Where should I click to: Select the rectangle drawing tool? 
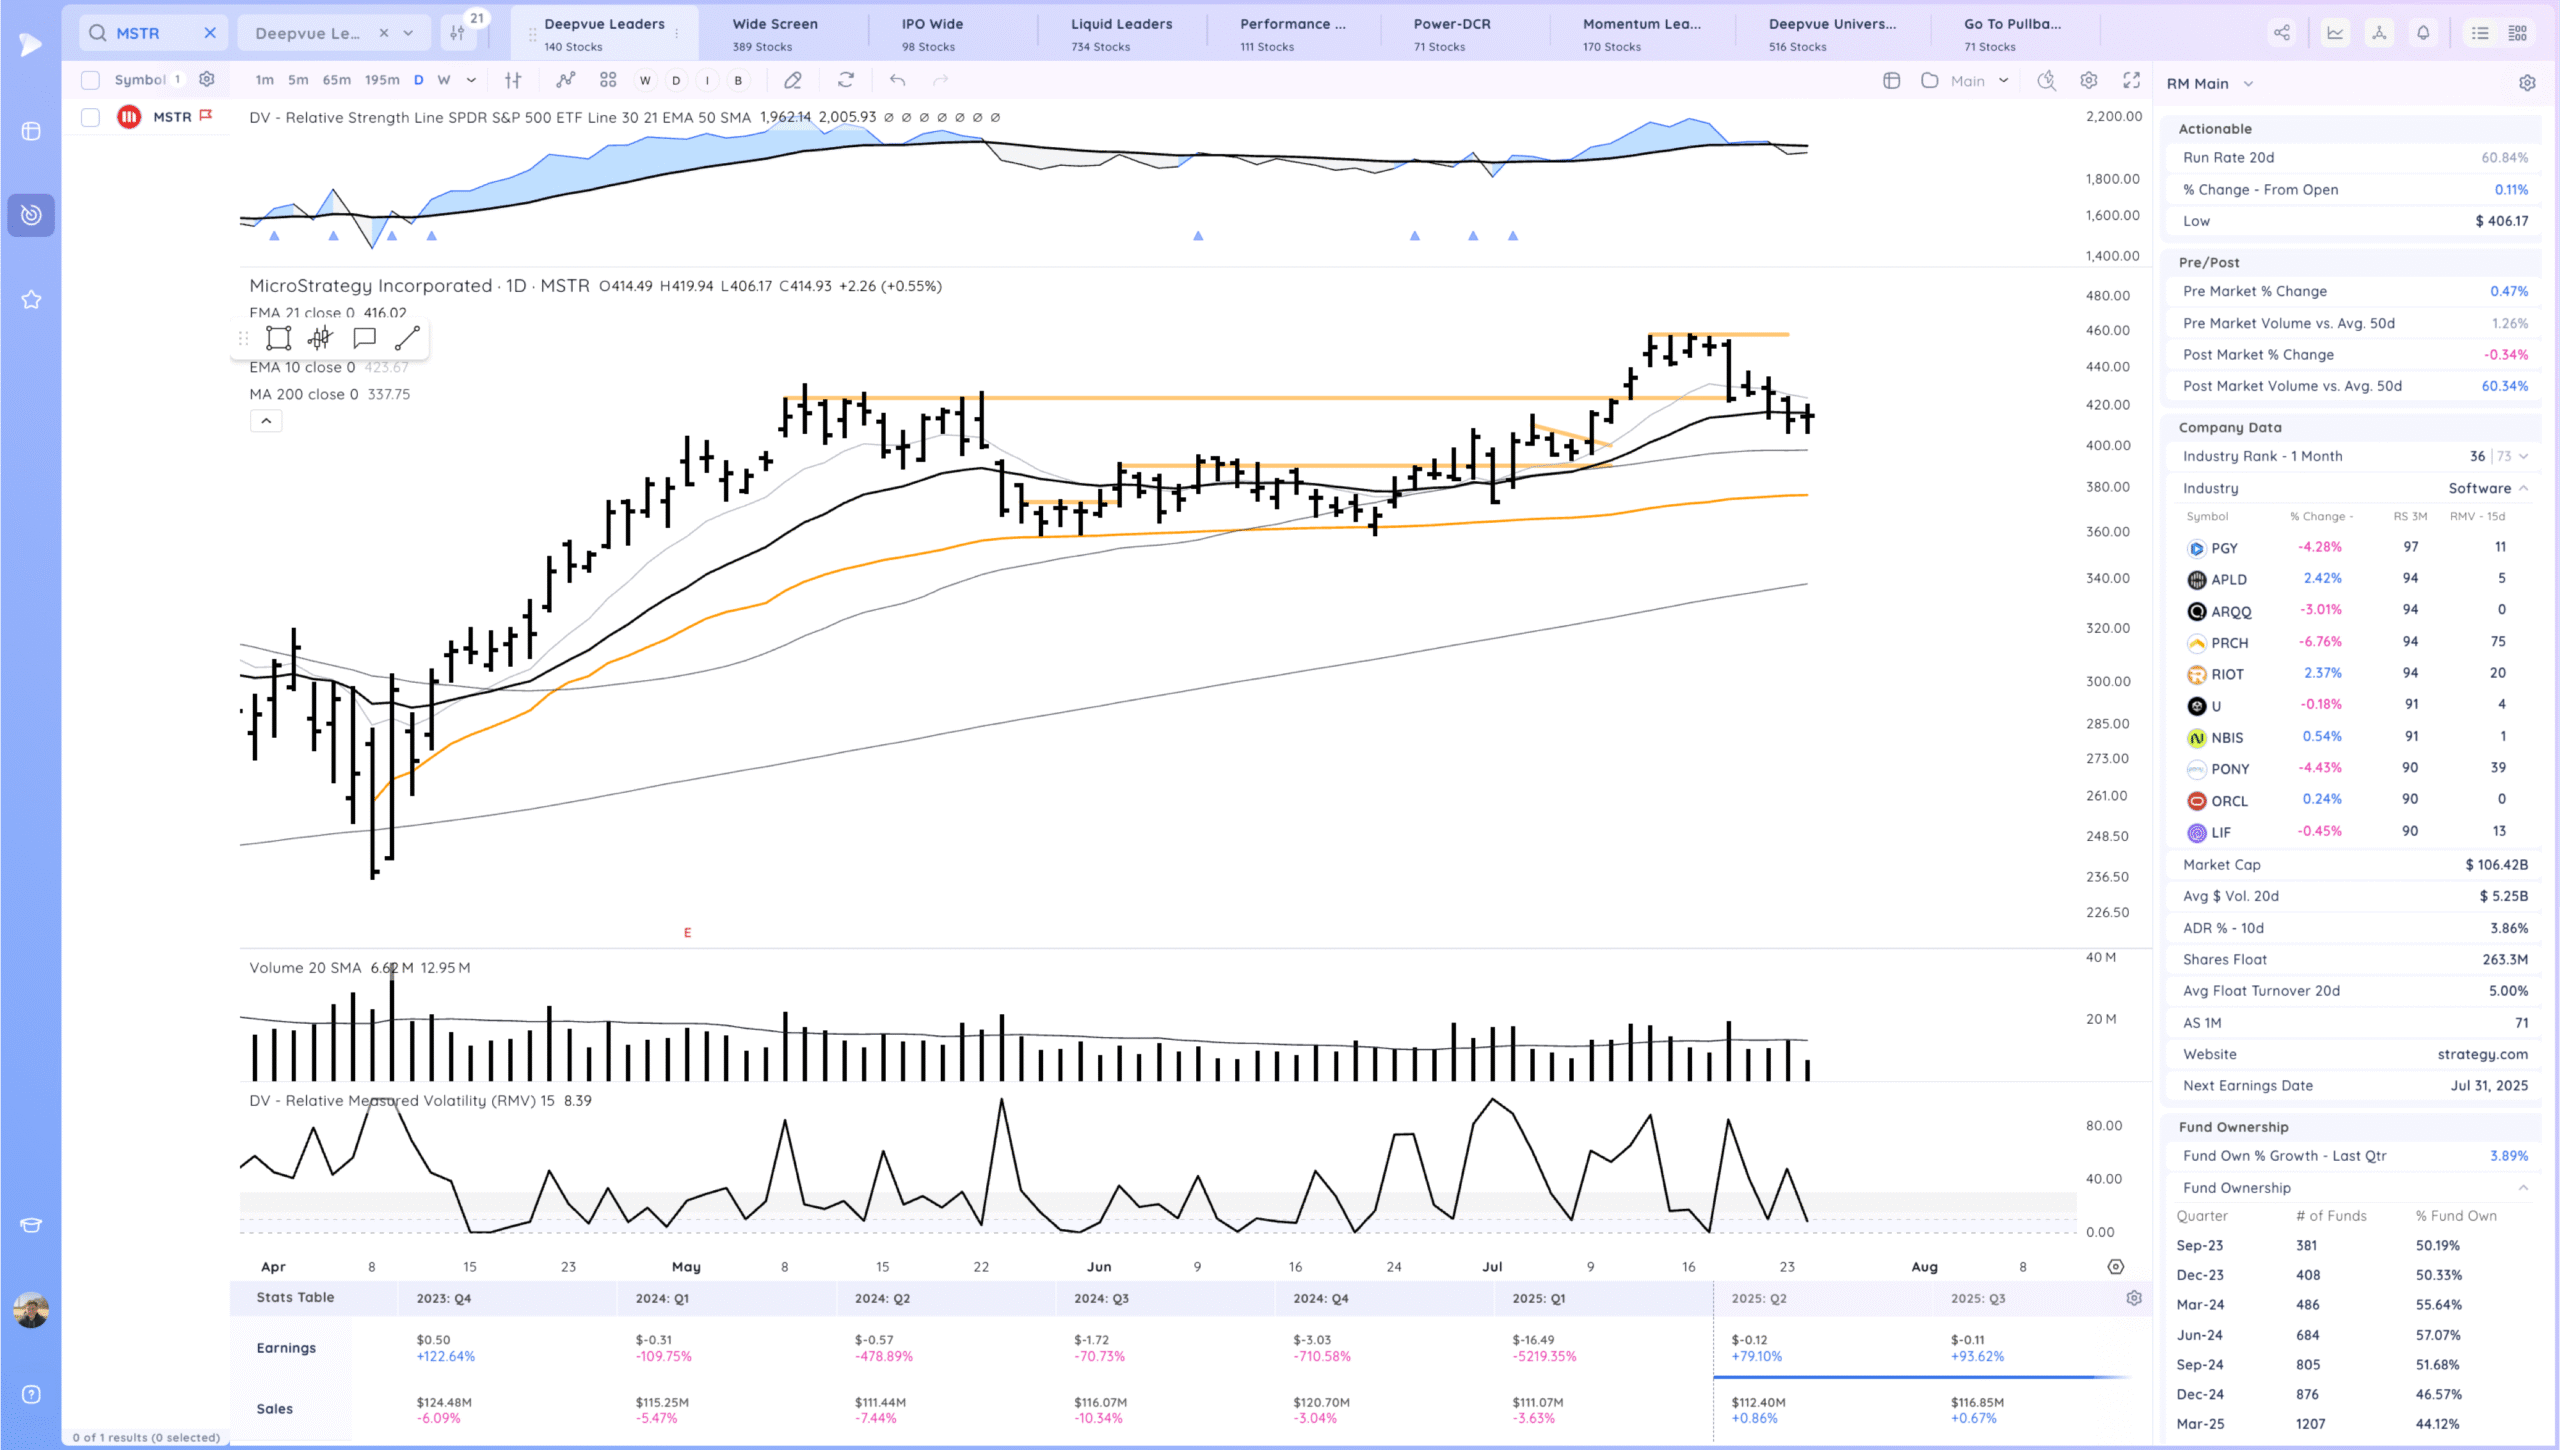tap(278, 338)
